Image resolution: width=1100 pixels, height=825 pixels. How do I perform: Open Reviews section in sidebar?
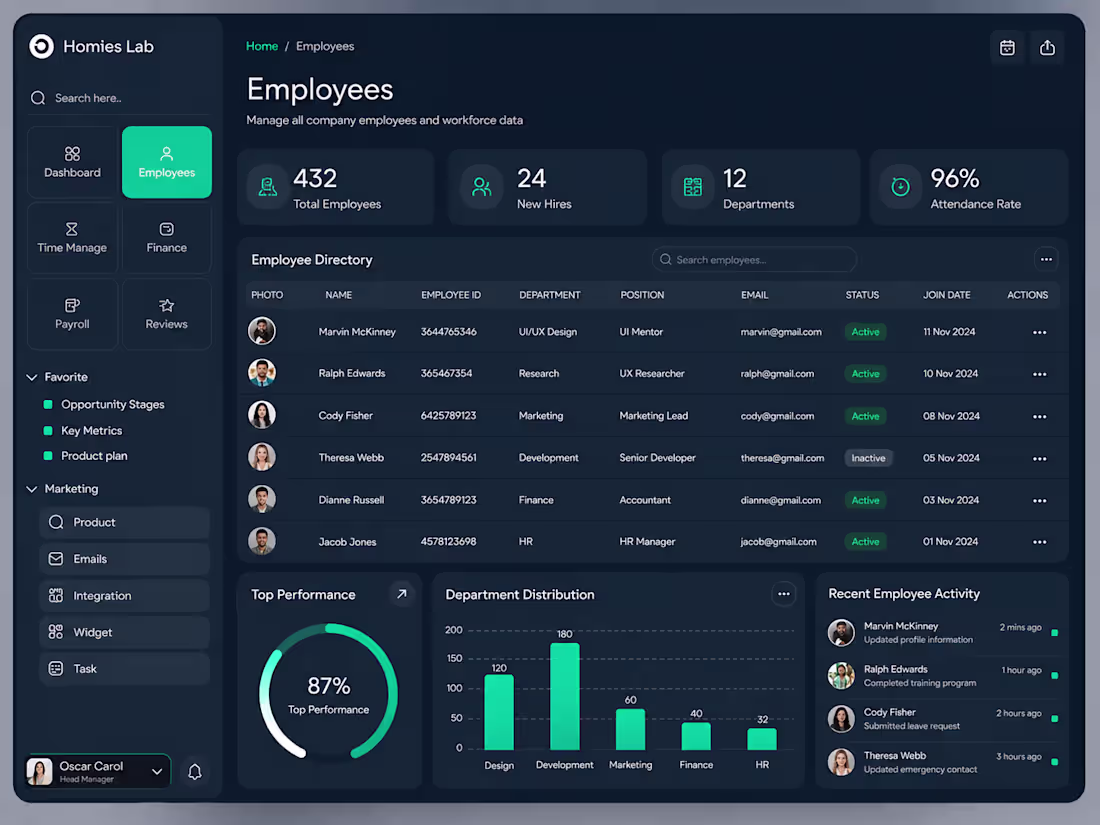(x=166, y=314)
